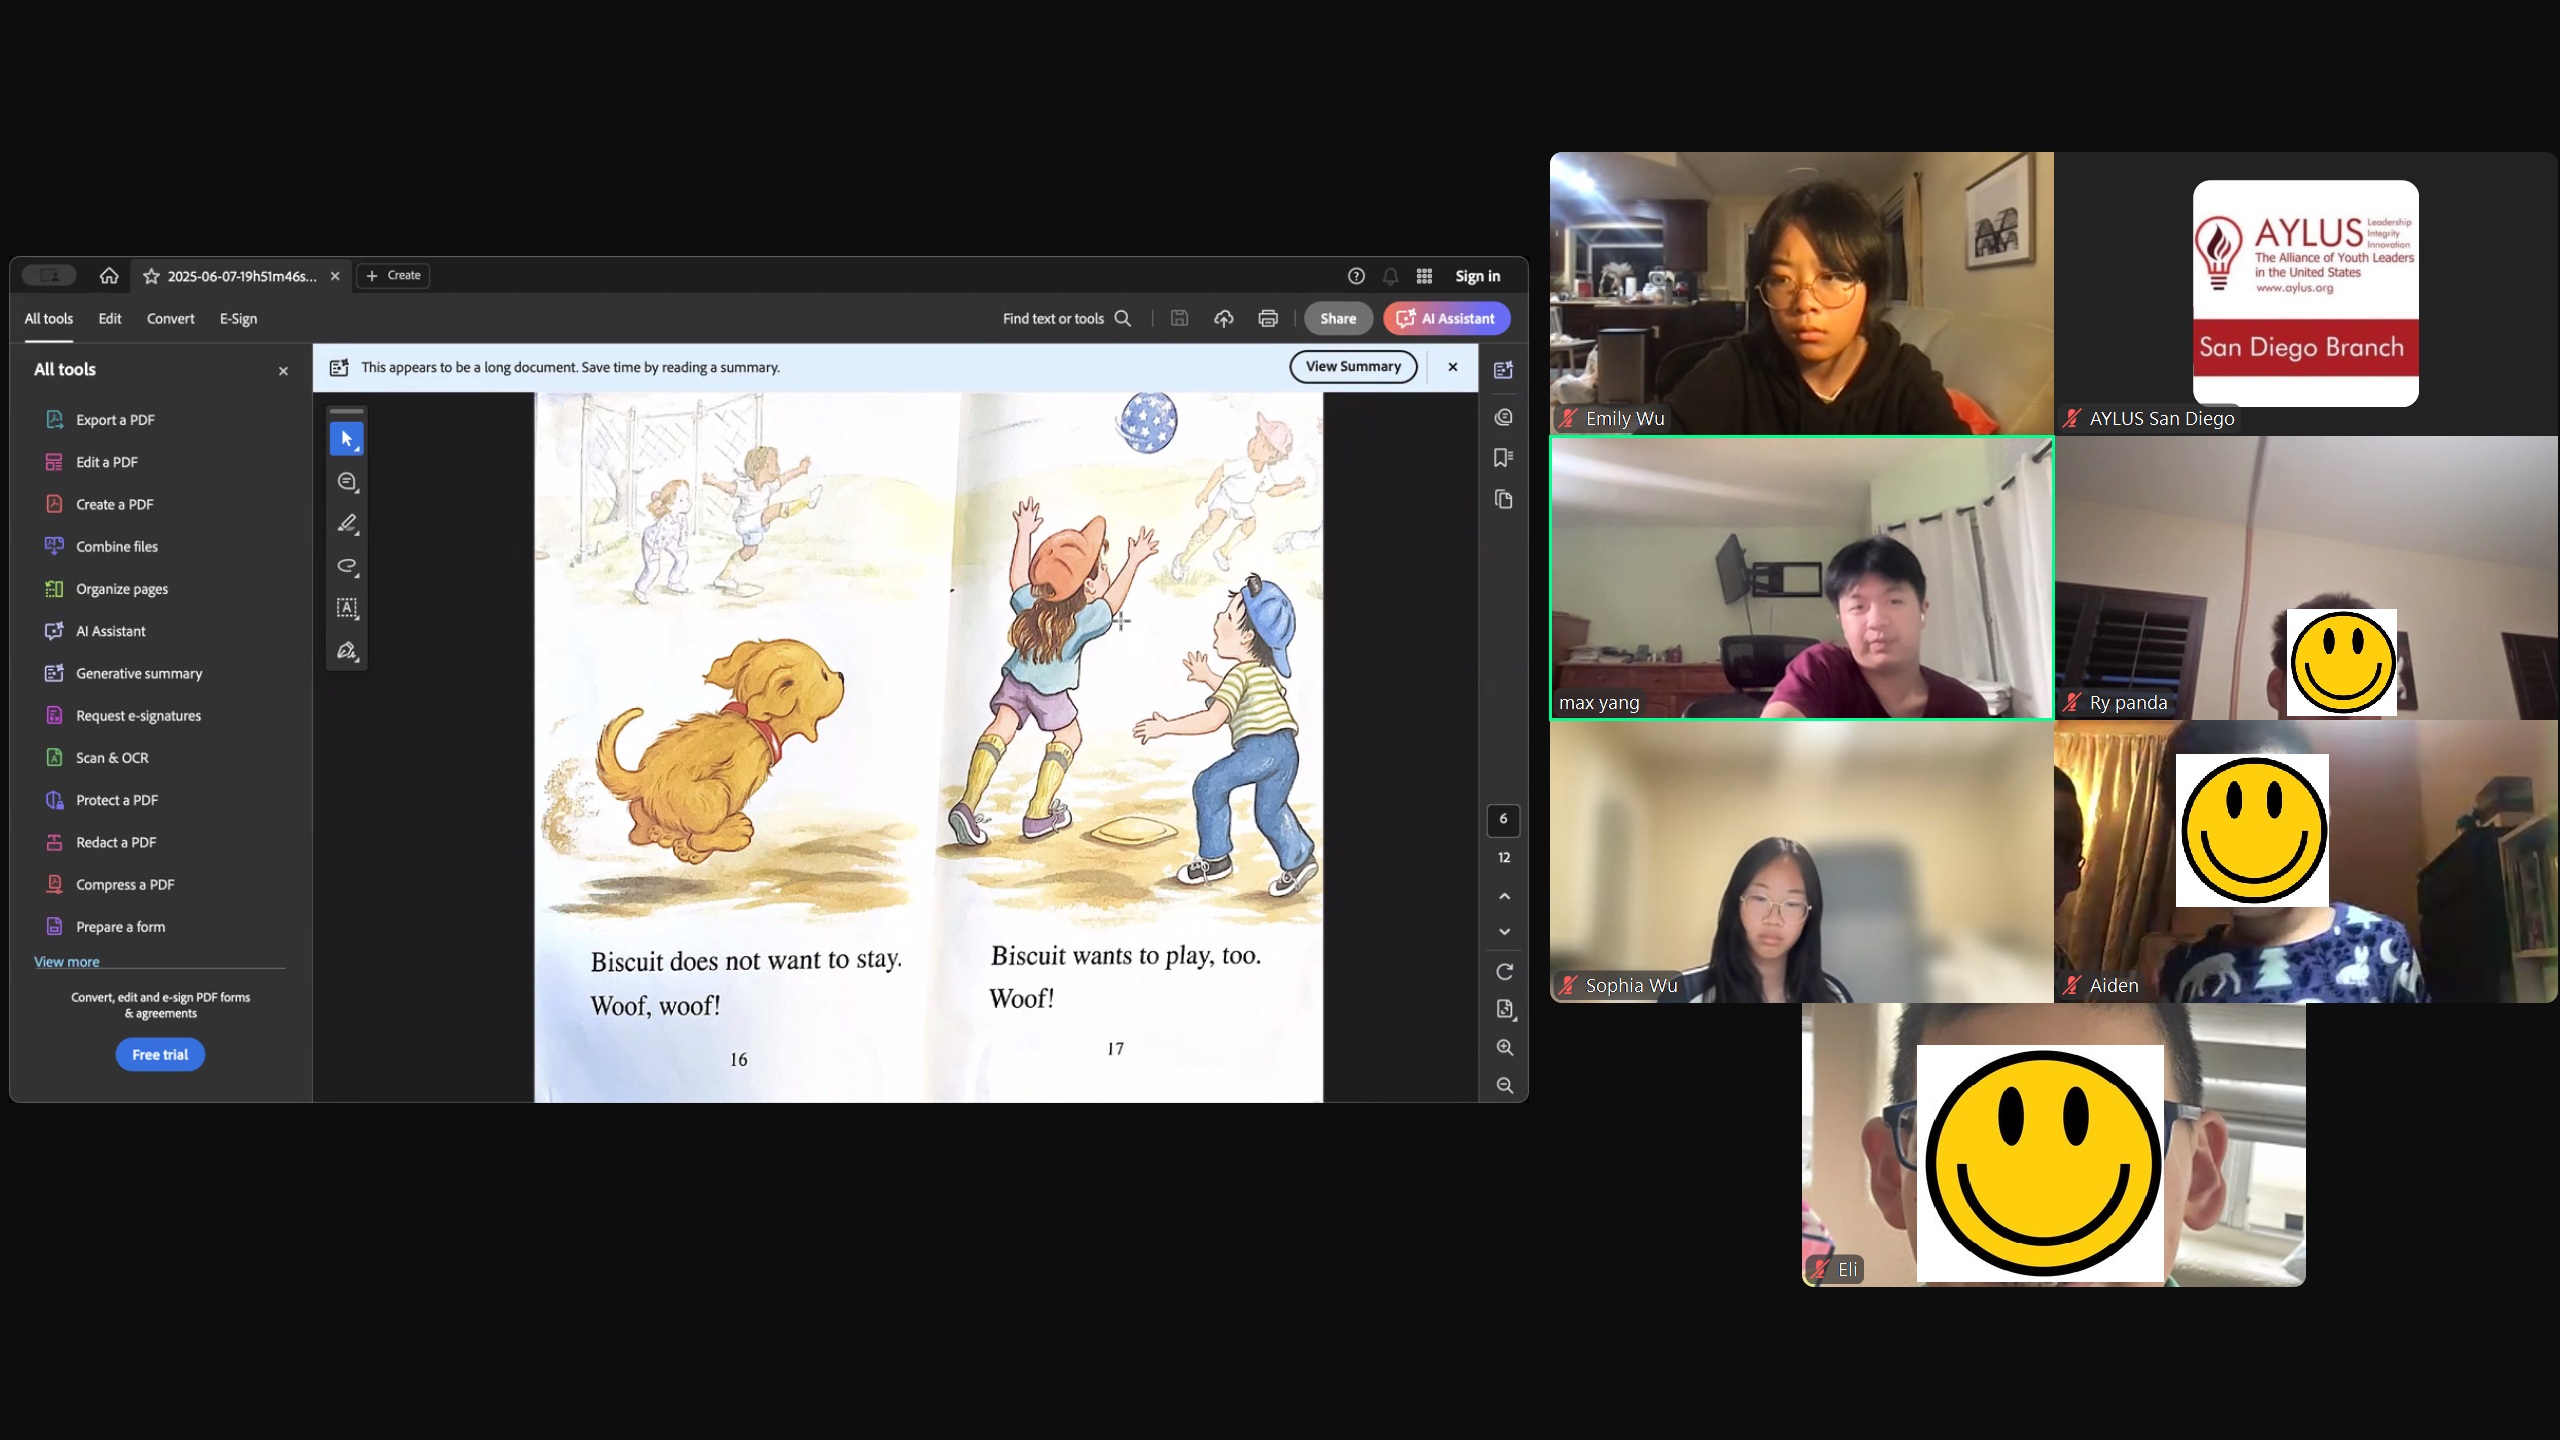Open bookmarks panel on right rail
Viewport: 2560px width, 1440px height.
1503,458
